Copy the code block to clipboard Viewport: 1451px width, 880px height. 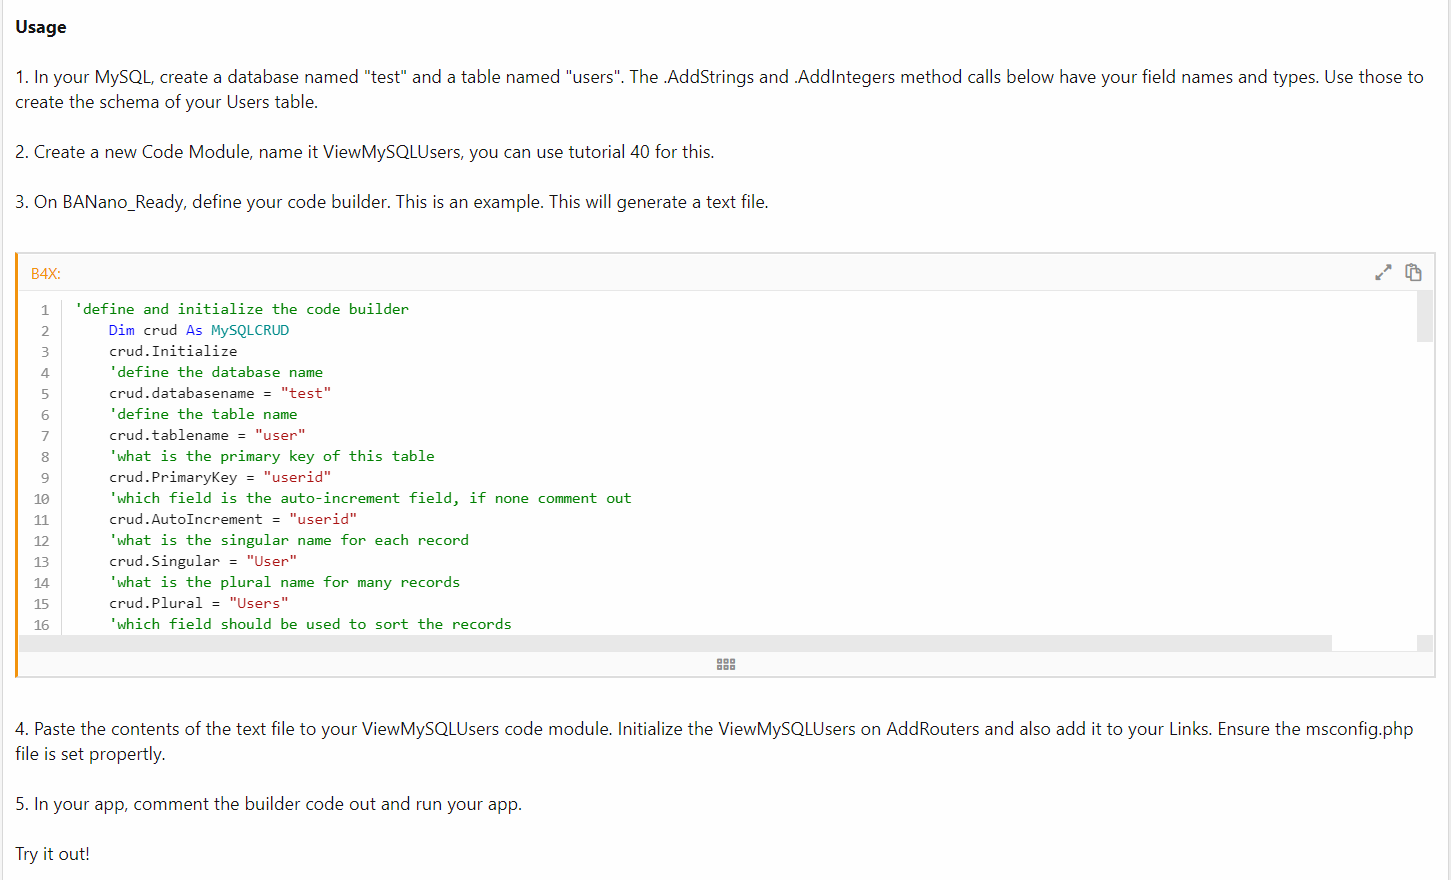(x=1413, y=272)
